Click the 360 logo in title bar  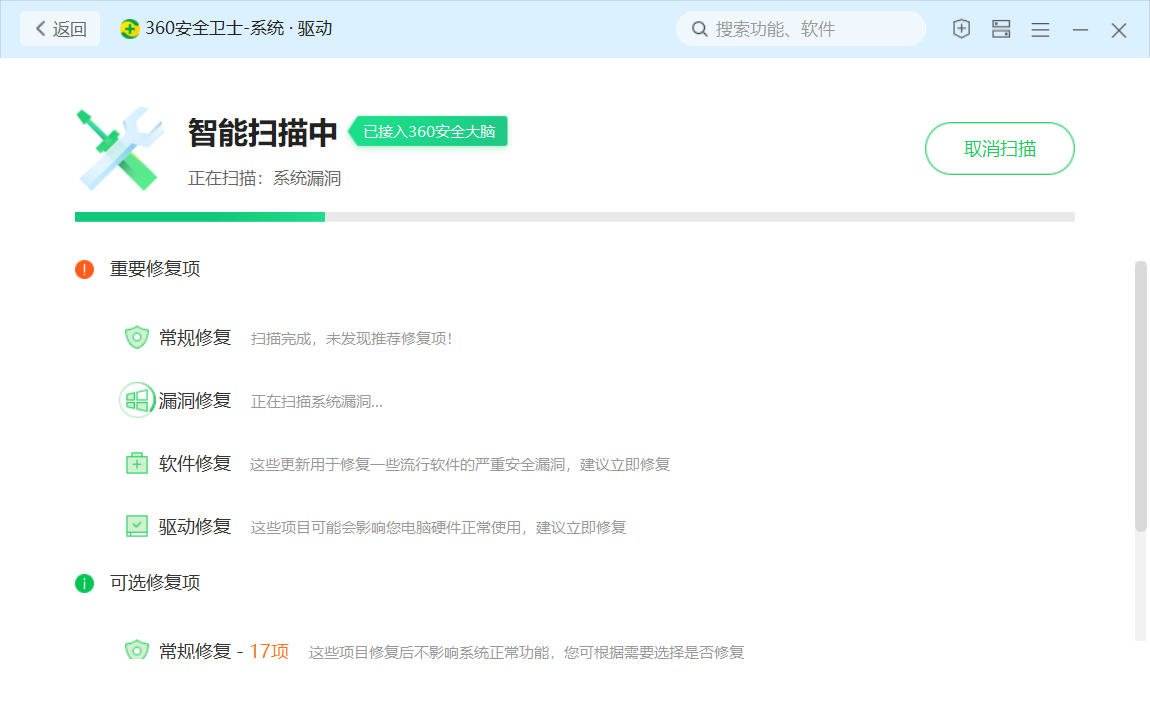point(130,29)
